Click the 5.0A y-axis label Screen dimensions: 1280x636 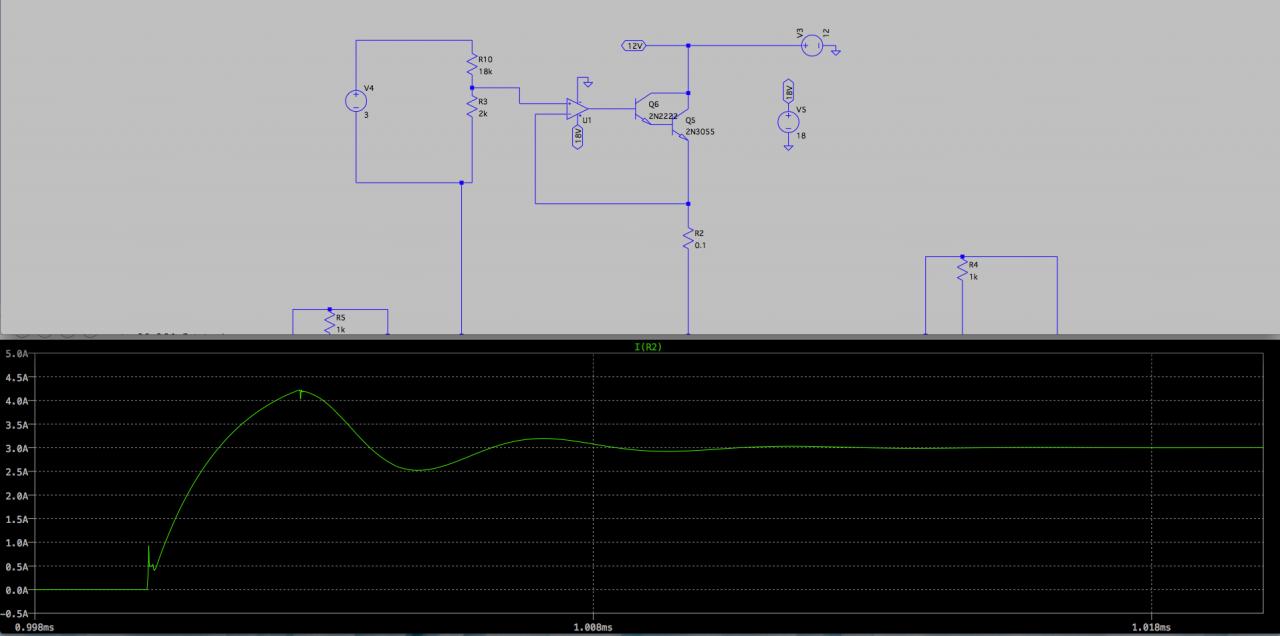[x=16, y=354]
